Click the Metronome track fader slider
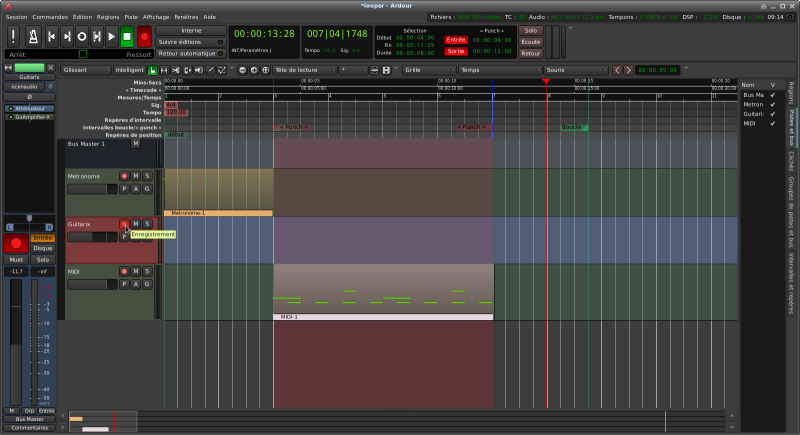The image size is (800, 435). [x=91, y=188]
